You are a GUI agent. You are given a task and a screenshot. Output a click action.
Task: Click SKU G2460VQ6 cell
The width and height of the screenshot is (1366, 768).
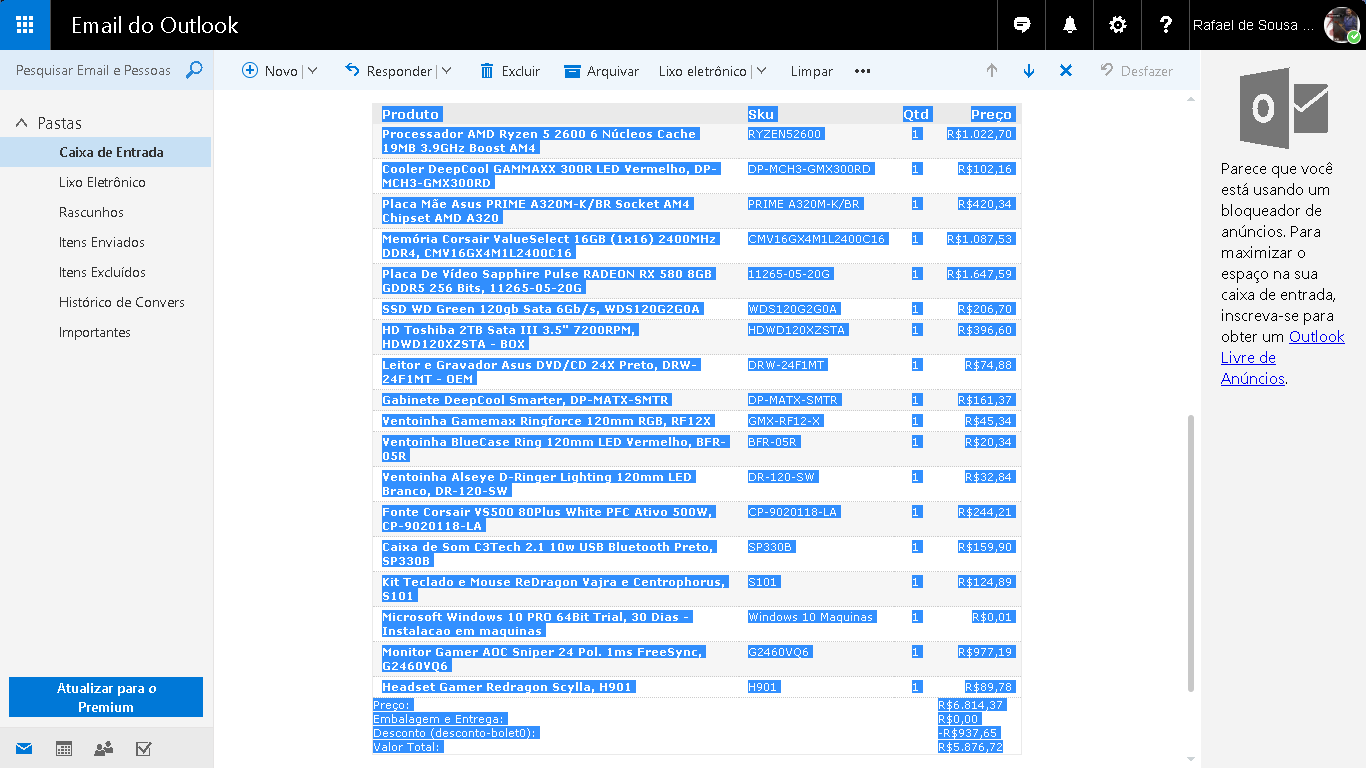[x=779, y=652]
